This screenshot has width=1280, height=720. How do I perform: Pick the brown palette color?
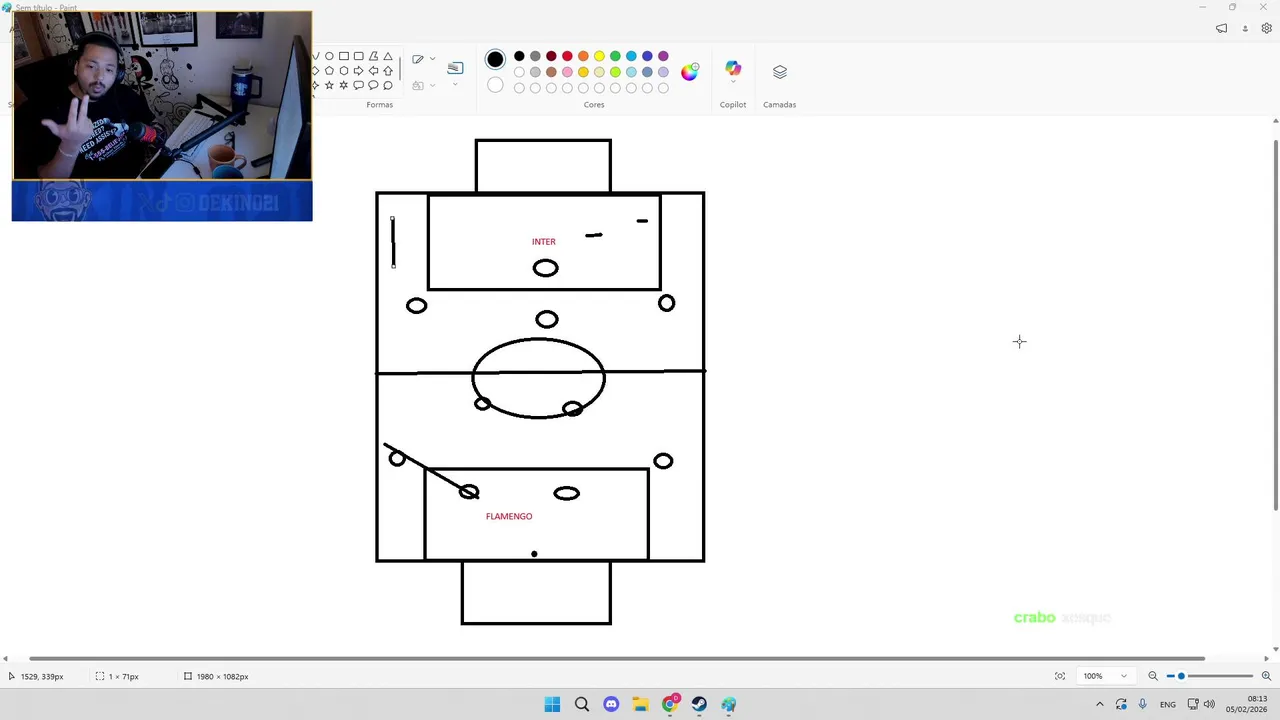click(551, 72)
